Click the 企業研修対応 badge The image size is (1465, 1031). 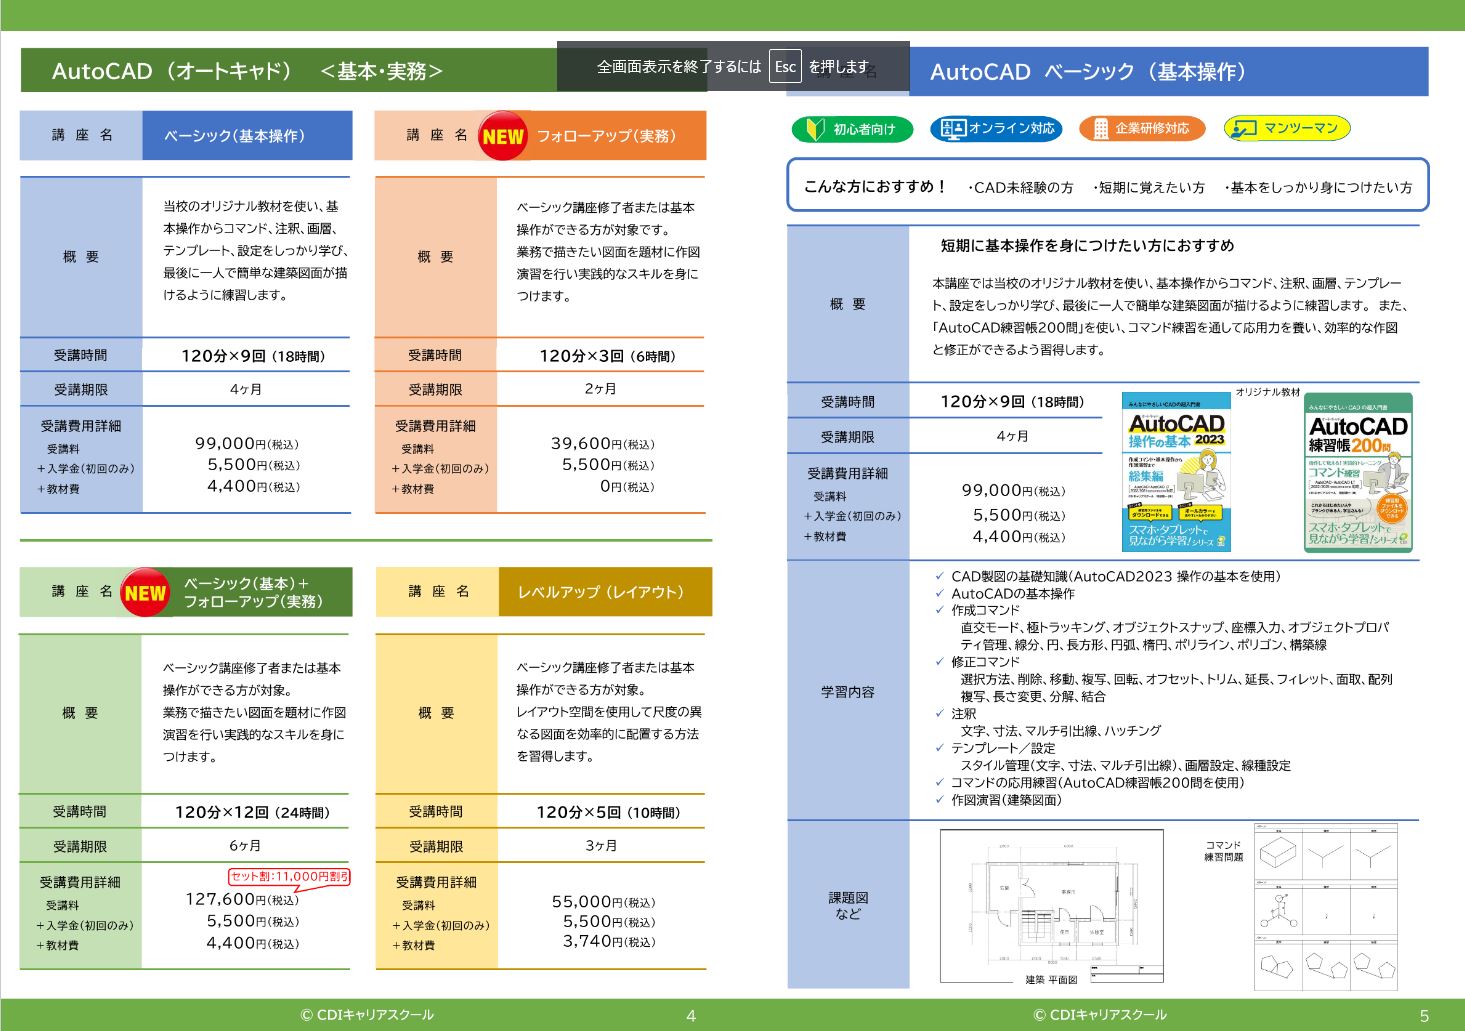(1142, 129)
